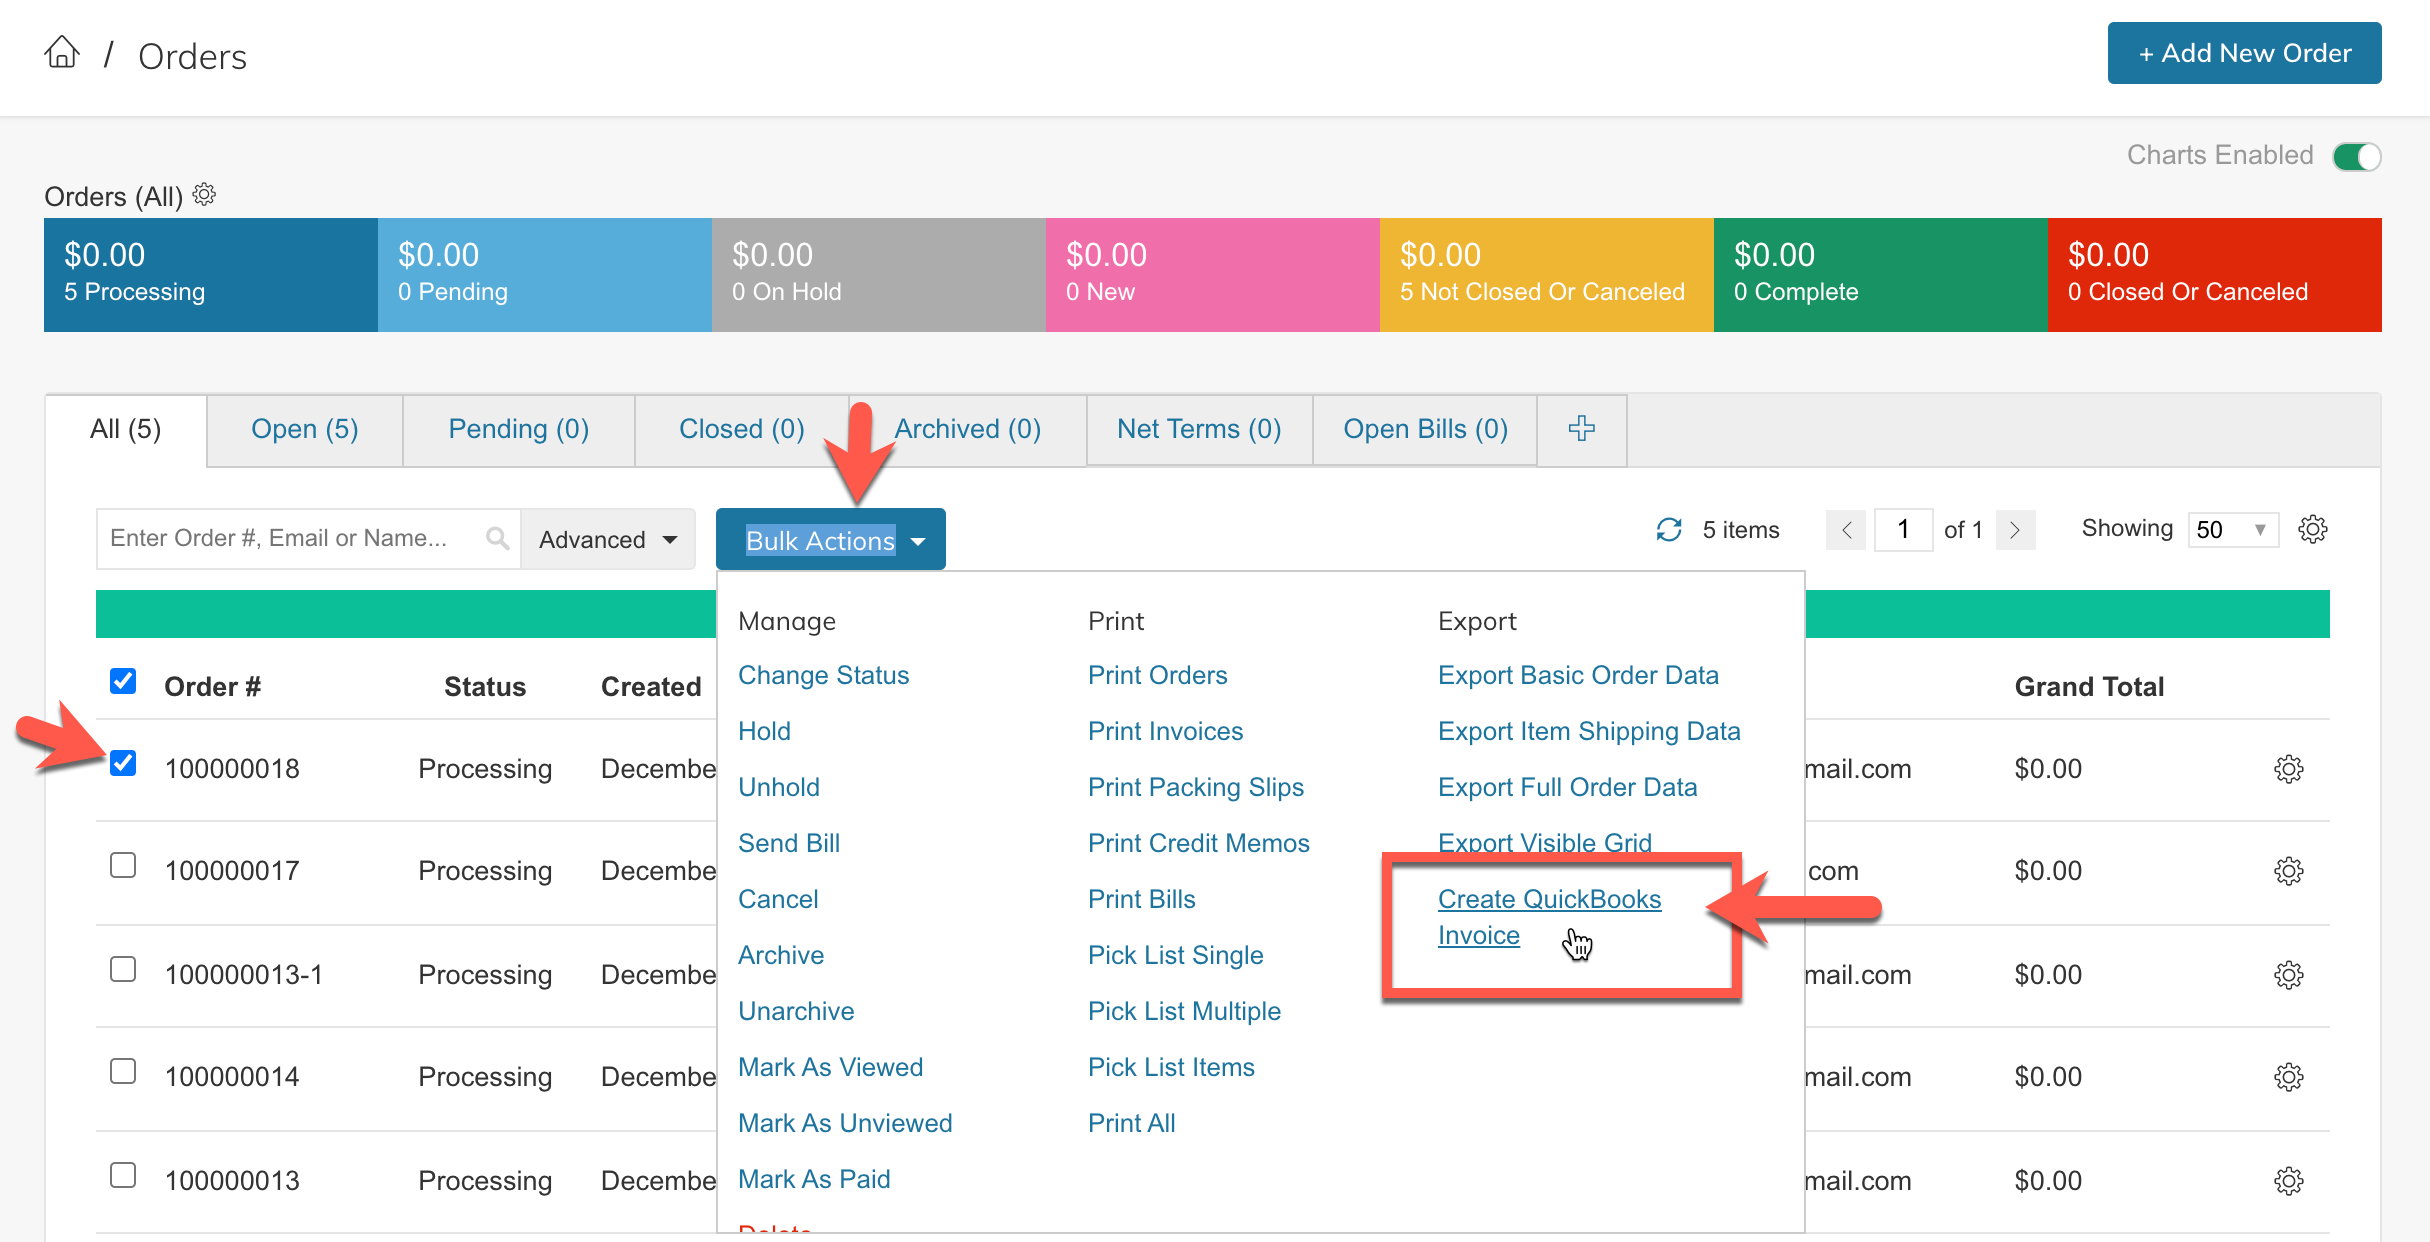
Task: Open the grid settings gear near Showing
Action: [2312, 529]
